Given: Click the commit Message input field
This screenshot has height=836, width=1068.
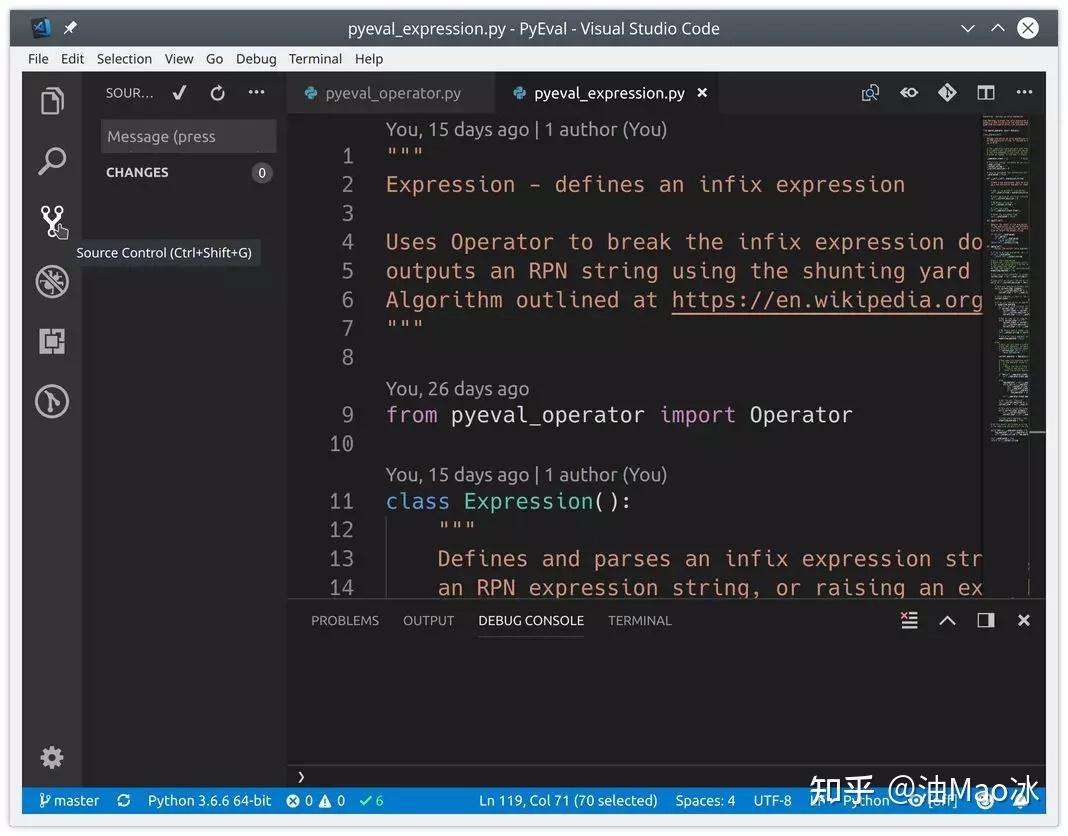Looking at the screenshot, I should [188, 136].
